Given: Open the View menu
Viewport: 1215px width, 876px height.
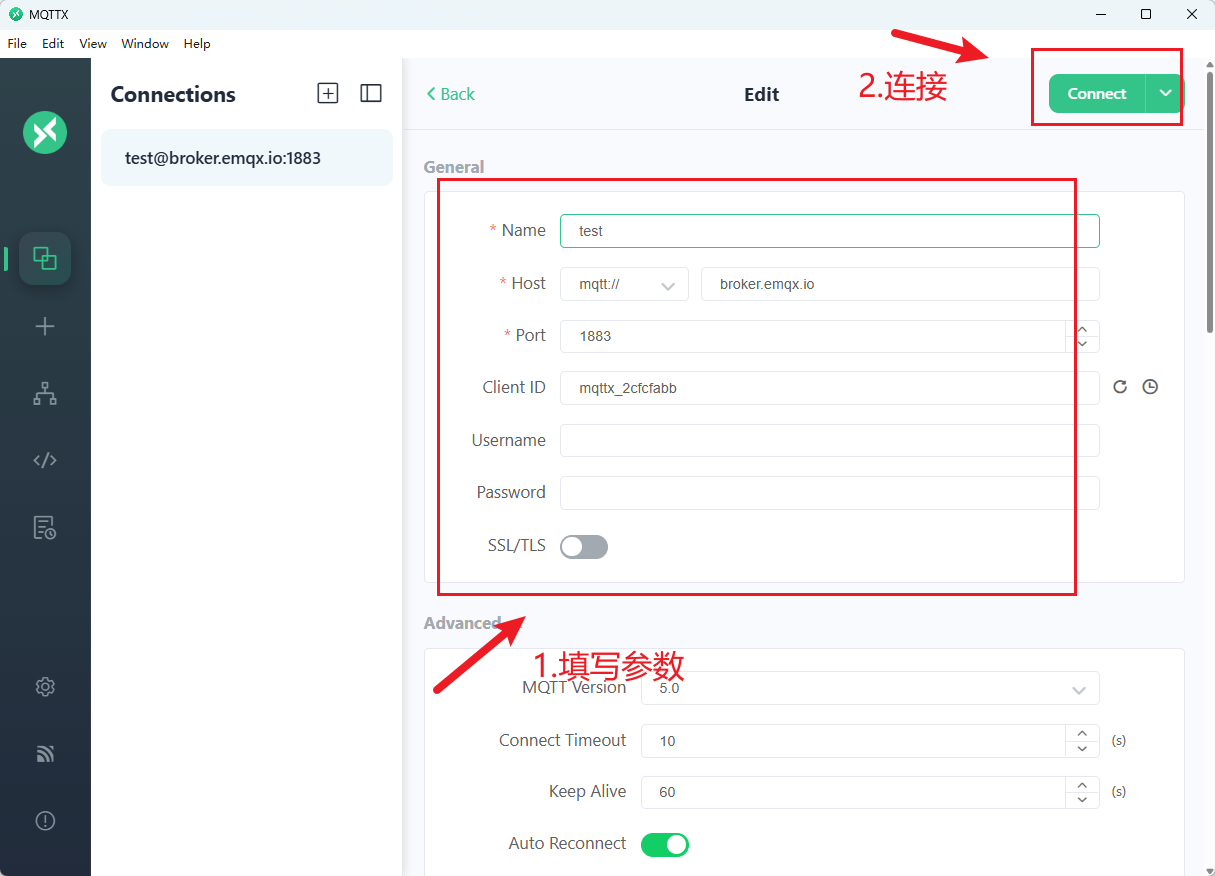Looking at the screenshot, I should click(93, 44).
